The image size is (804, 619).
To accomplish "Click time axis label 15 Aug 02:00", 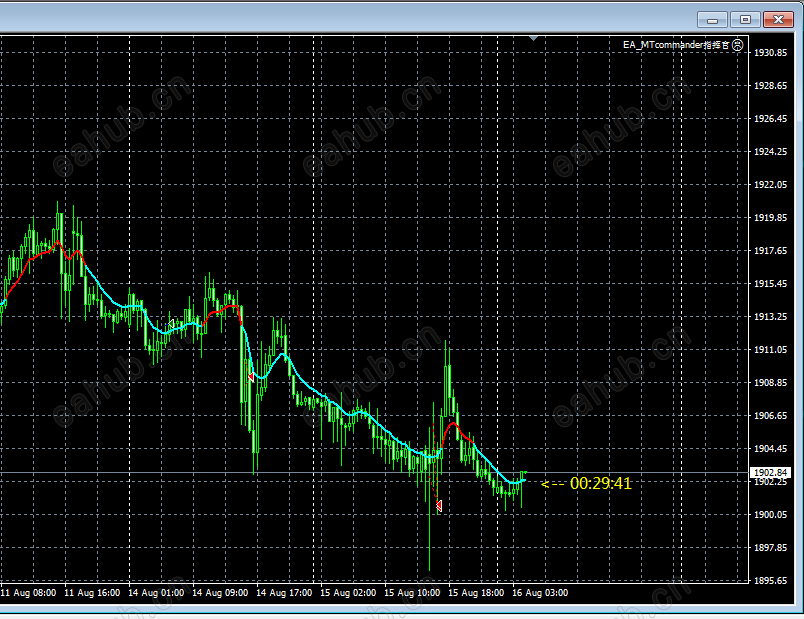I will pos(348,593).
